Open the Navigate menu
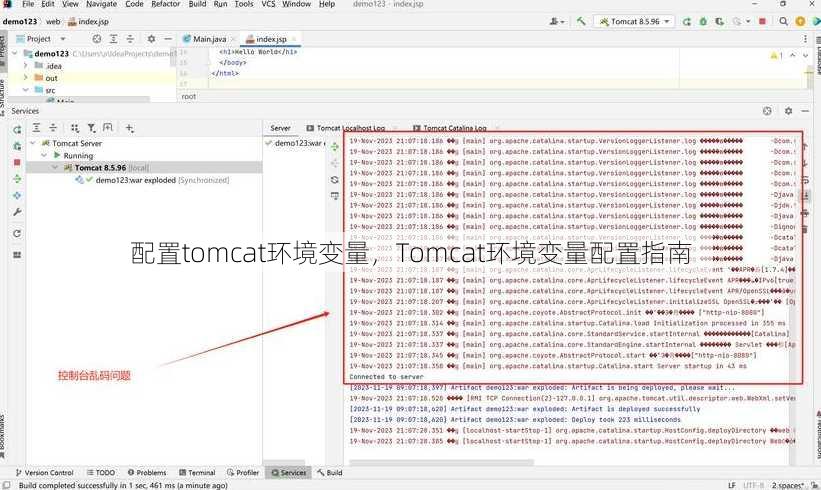Screen dimensions: 821x490 point(102,4)
